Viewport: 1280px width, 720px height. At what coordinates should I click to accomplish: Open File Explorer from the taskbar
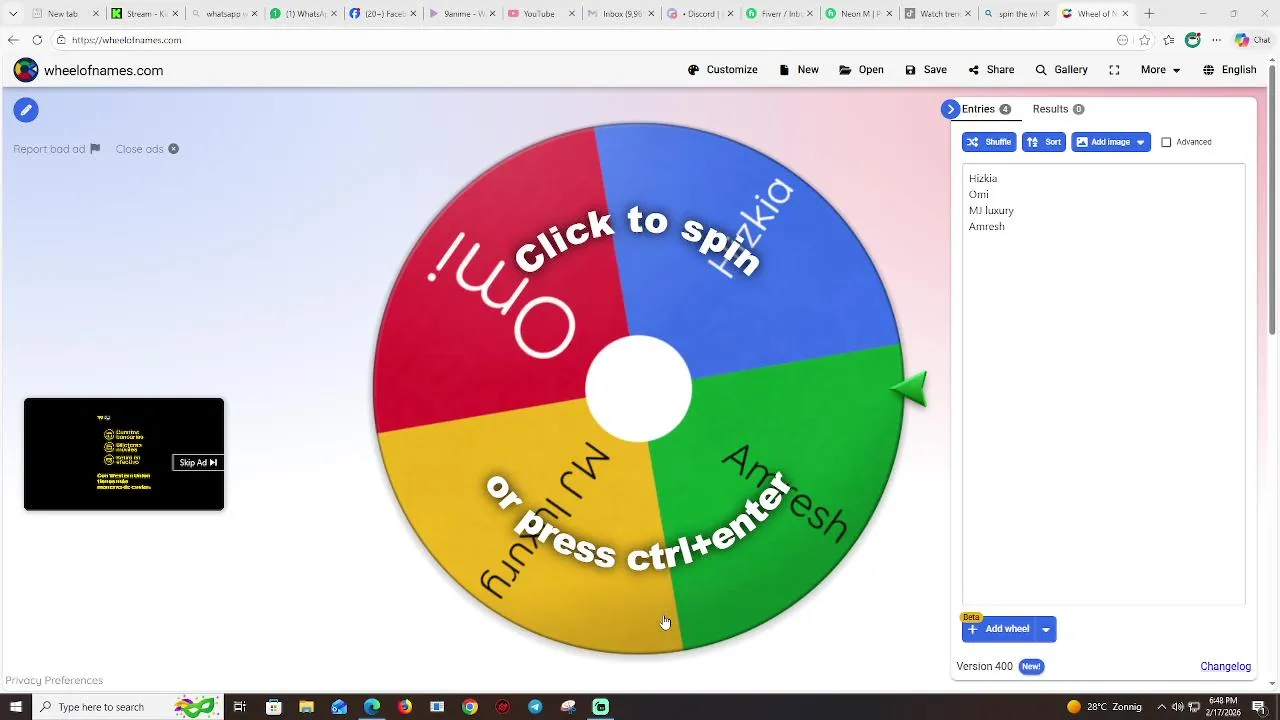pos(306,707)
